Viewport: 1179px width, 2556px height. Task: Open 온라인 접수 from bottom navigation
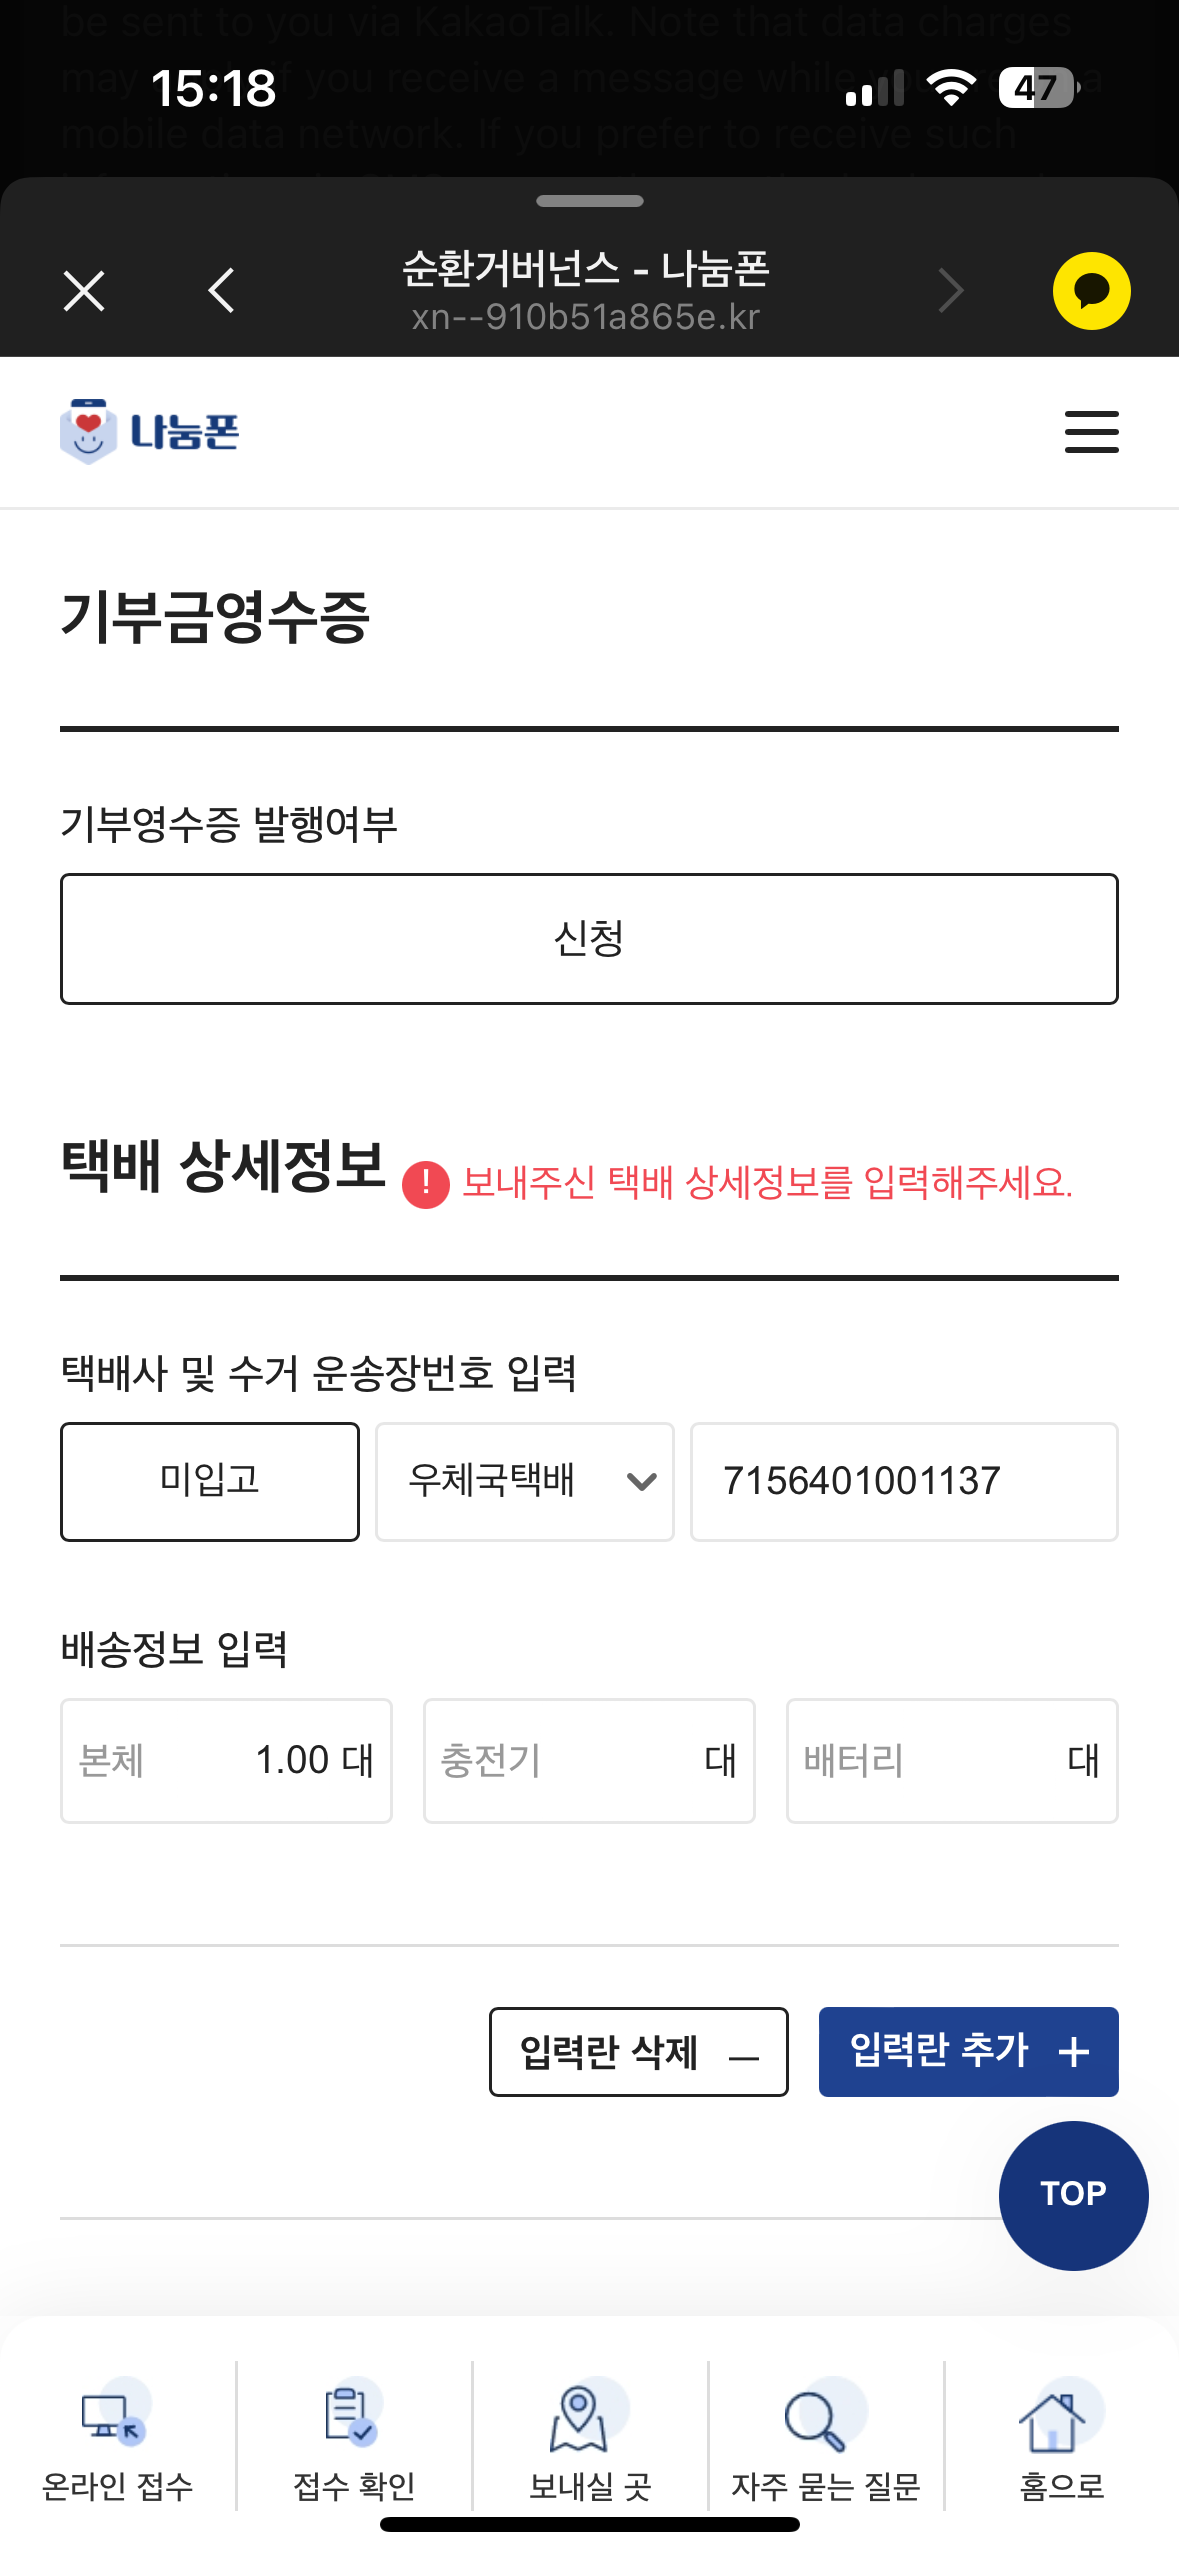click(118, 2438)
